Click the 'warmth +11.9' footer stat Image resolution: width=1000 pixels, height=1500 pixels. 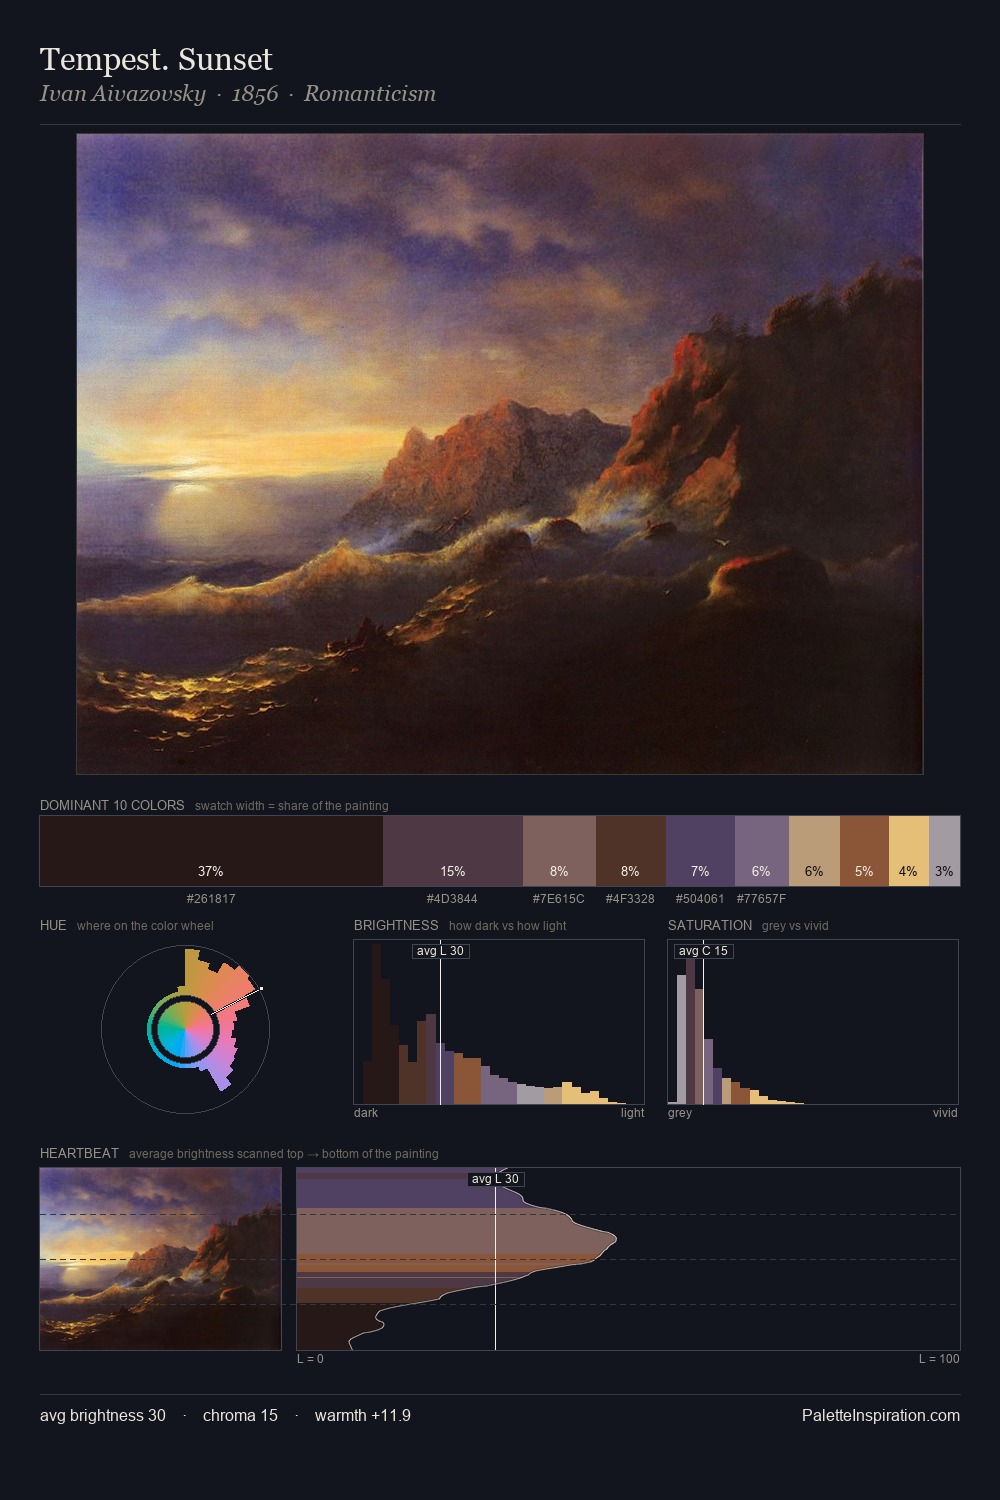[x=363, y=1415]
